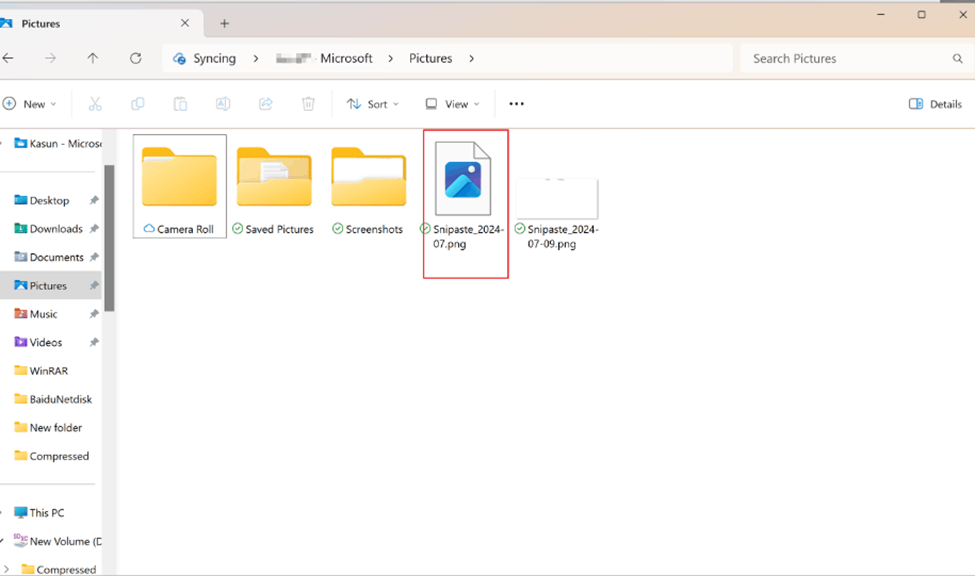Select the Pictures window tab
The image size is (975, 576).
point(99,24)
